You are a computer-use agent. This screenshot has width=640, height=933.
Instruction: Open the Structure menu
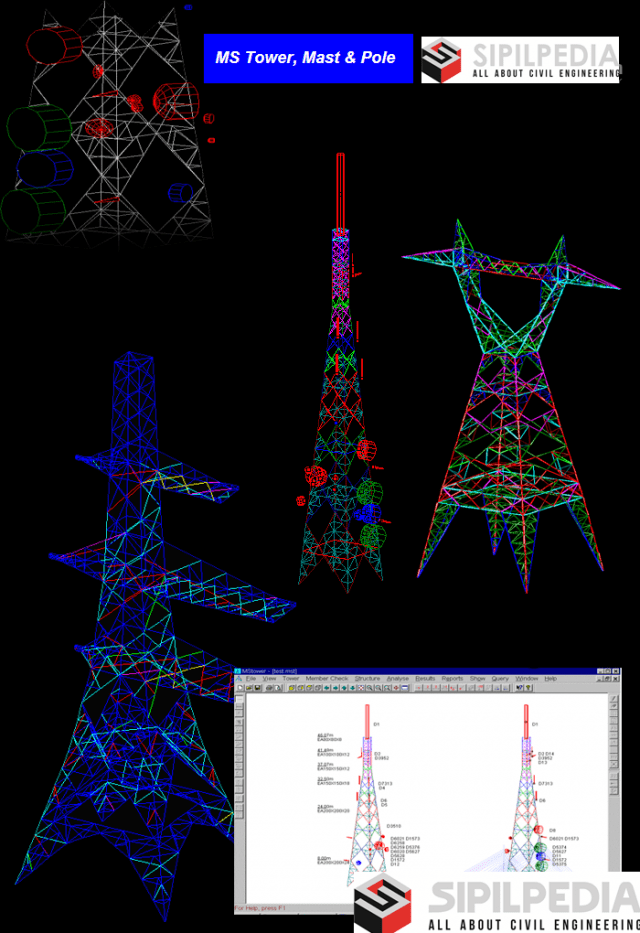pos(367,679)
